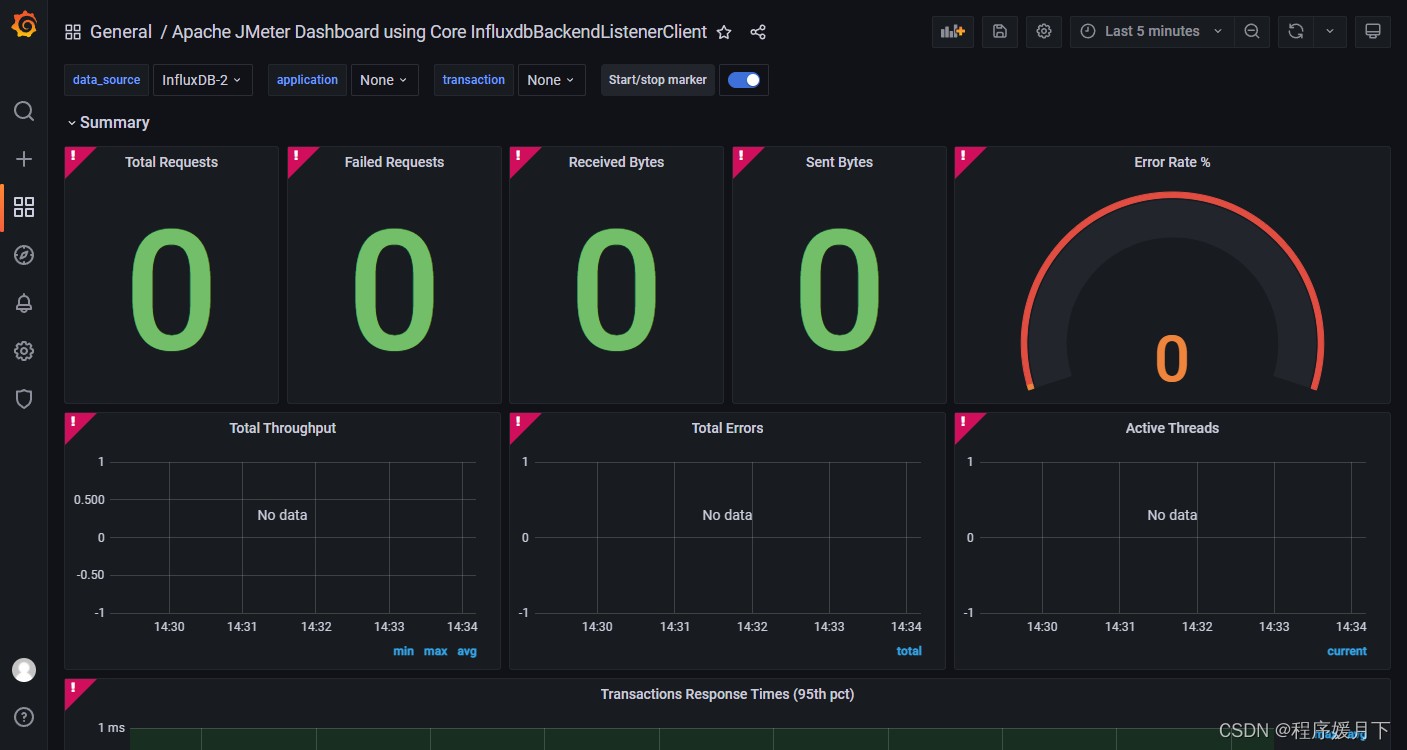
Task: Open the Total Errors panel title menu
Action: coord(727,428)
